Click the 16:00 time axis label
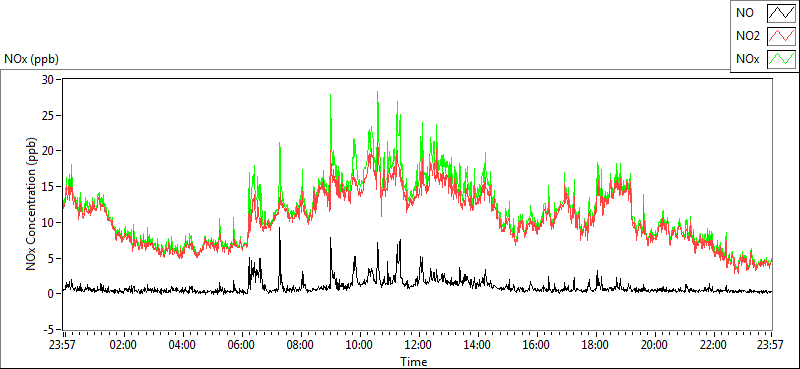Image resolution: width=800 pixels, height=369 pixels. point(536,344)
